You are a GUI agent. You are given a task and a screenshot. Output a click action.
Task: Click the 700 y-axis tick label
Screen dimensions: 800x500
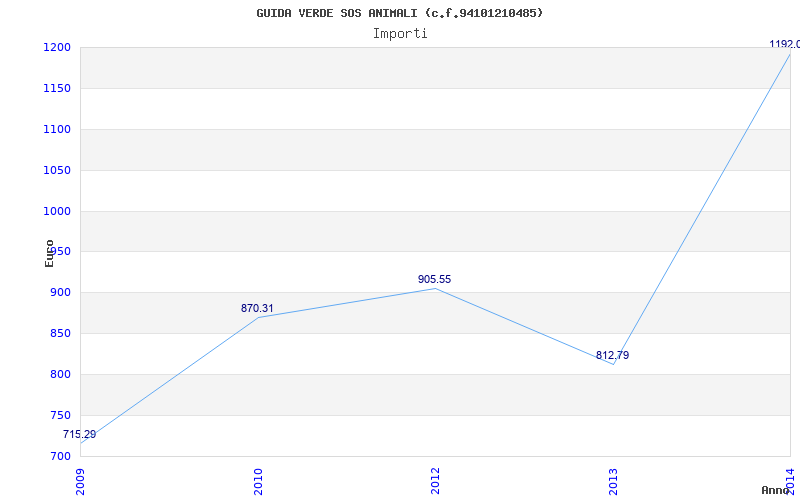pyautogui.click(x=60, y=456)
